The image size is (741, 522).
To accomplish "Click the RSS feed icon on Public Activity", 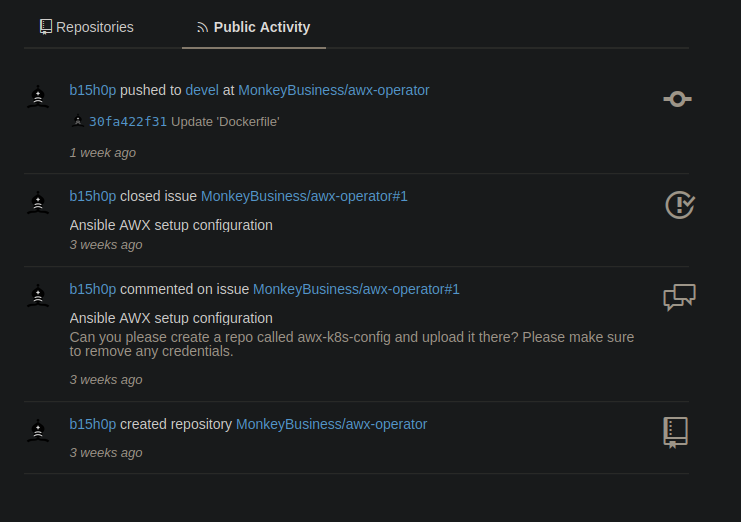I will pyautogui.click(x=203, y=27).
